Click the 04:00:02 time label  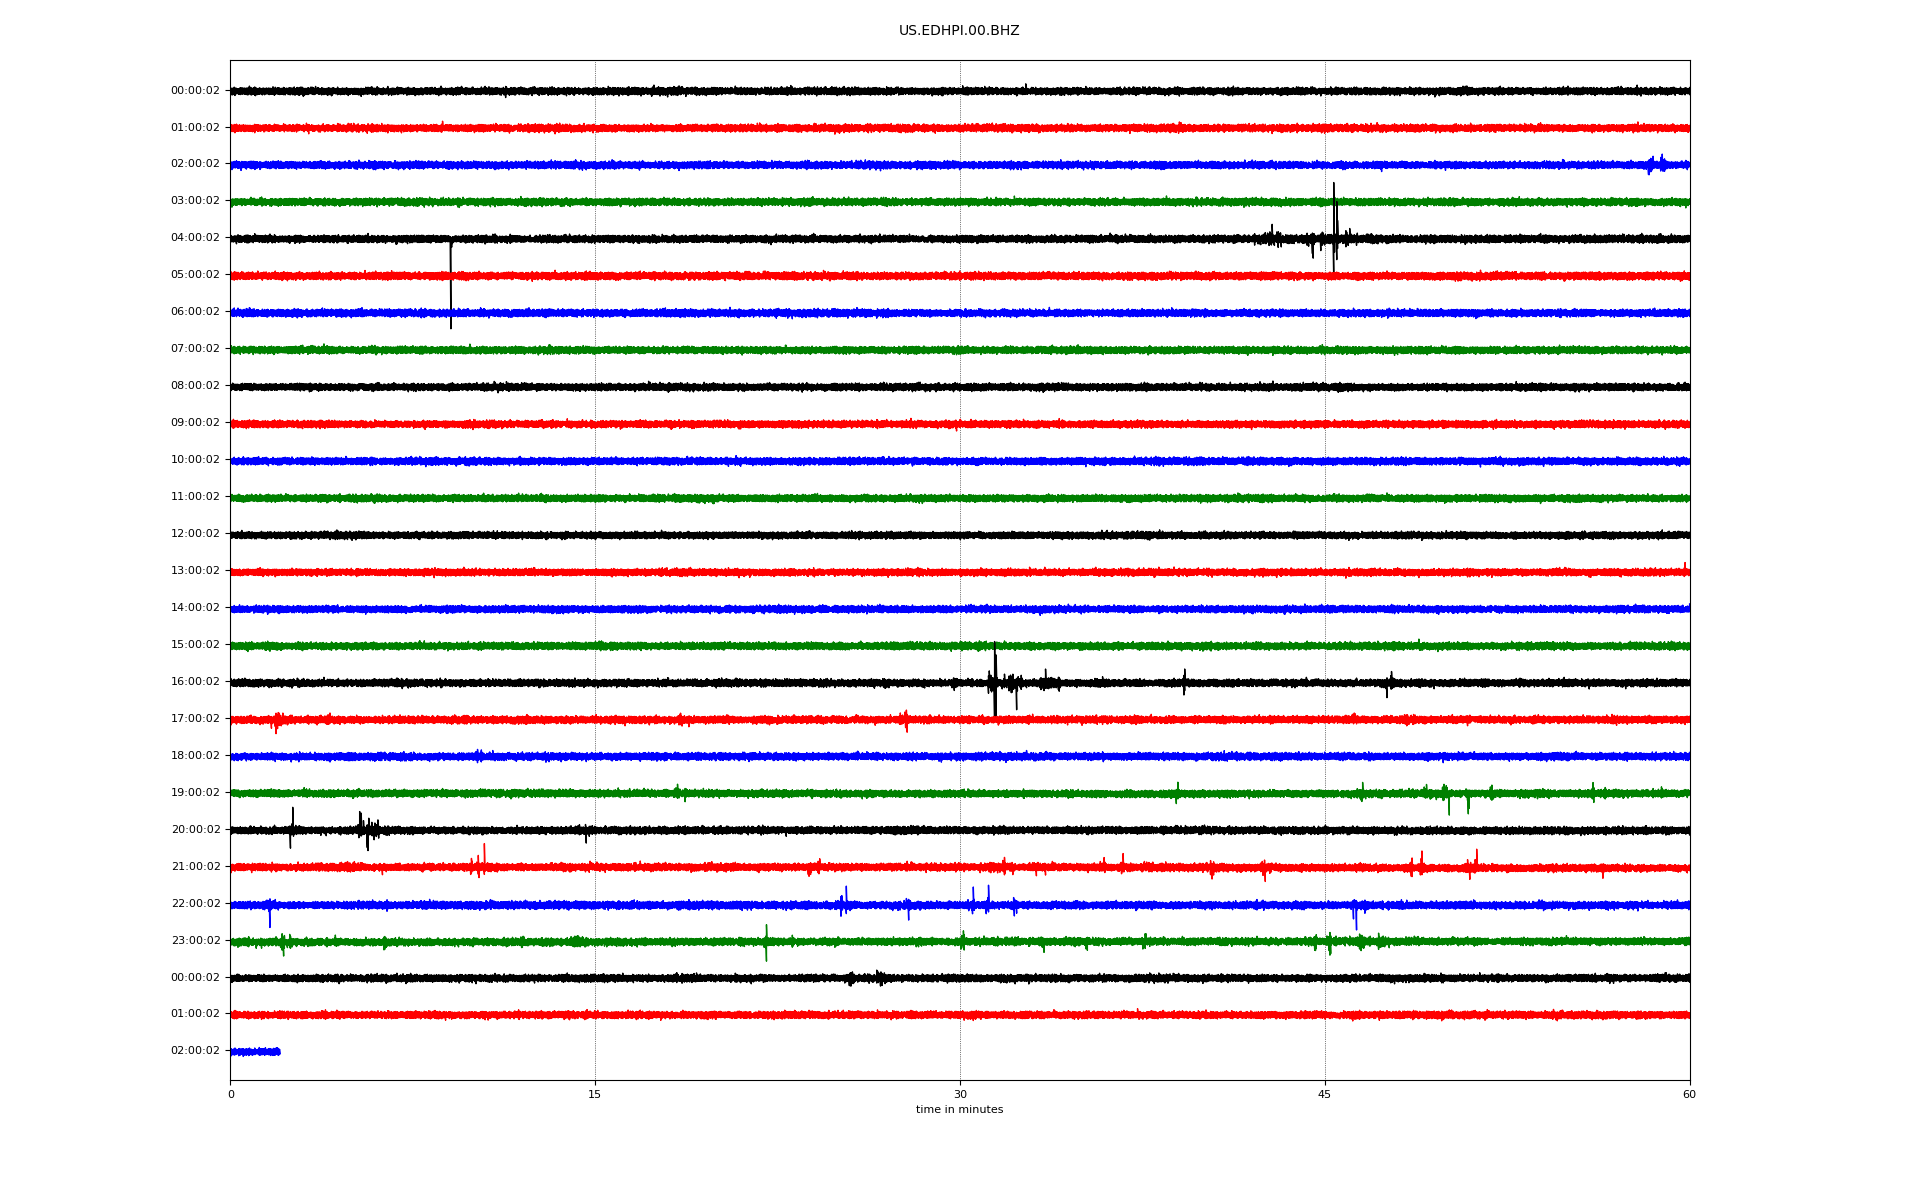195,238
